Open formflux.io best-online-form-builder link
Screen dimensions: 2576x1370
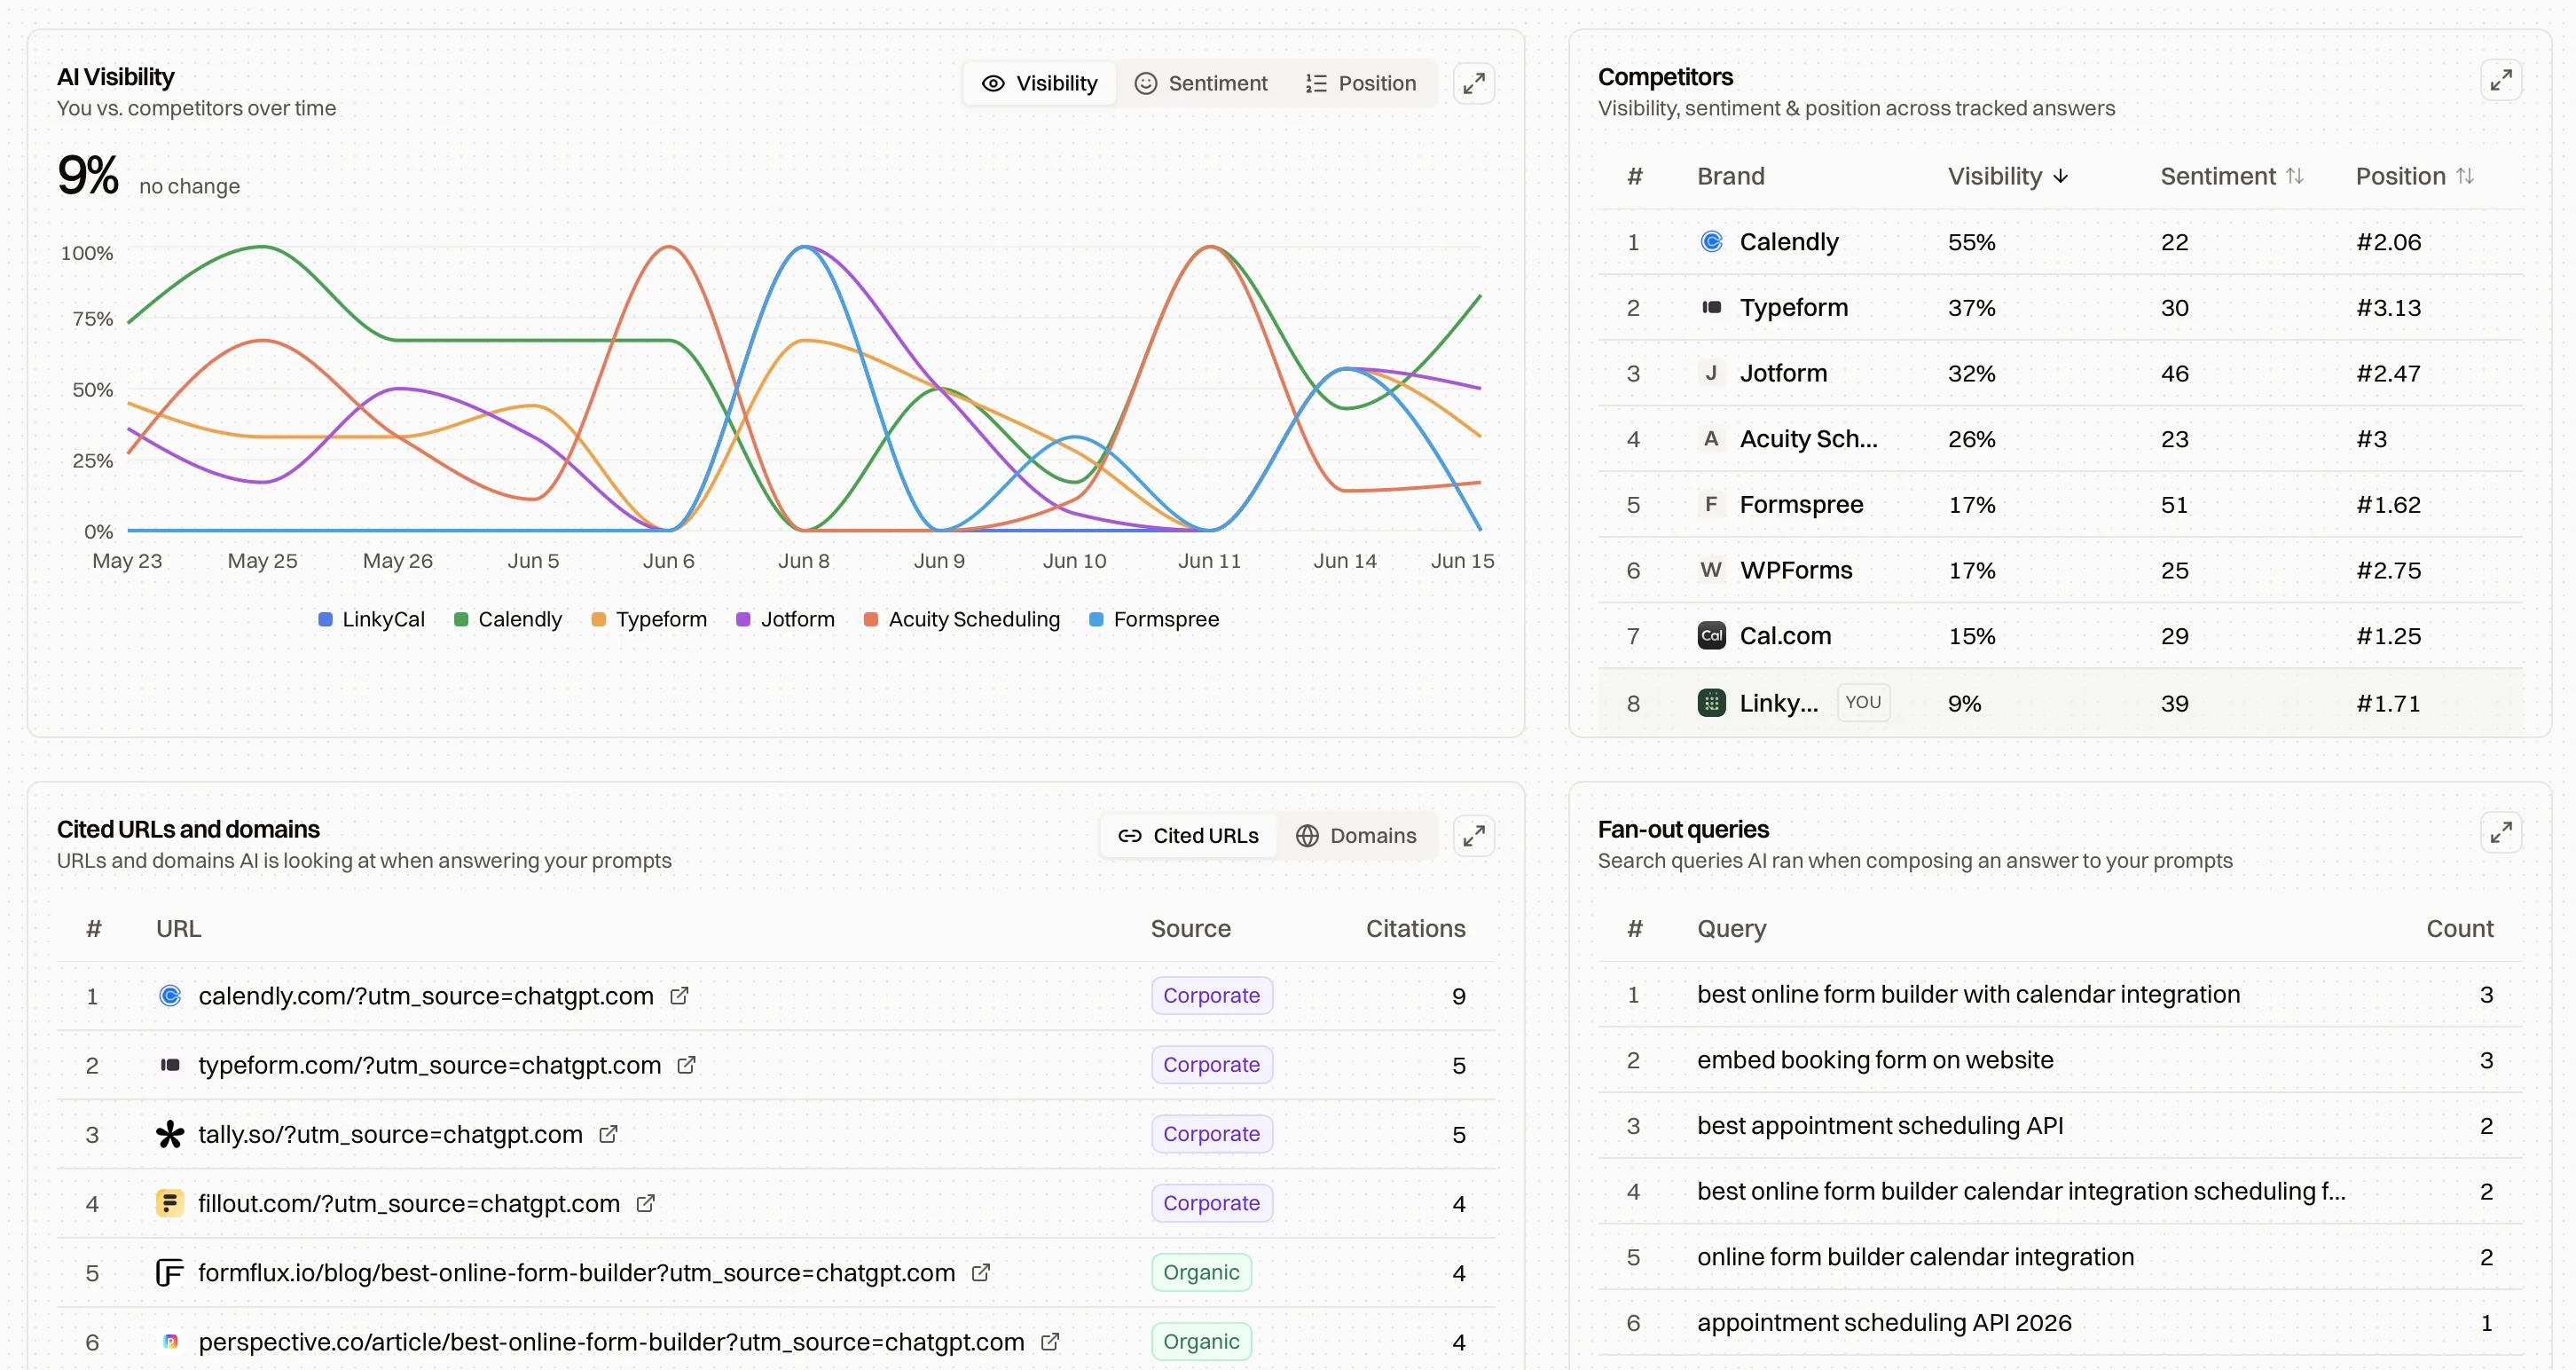[x=577, y=1272]
